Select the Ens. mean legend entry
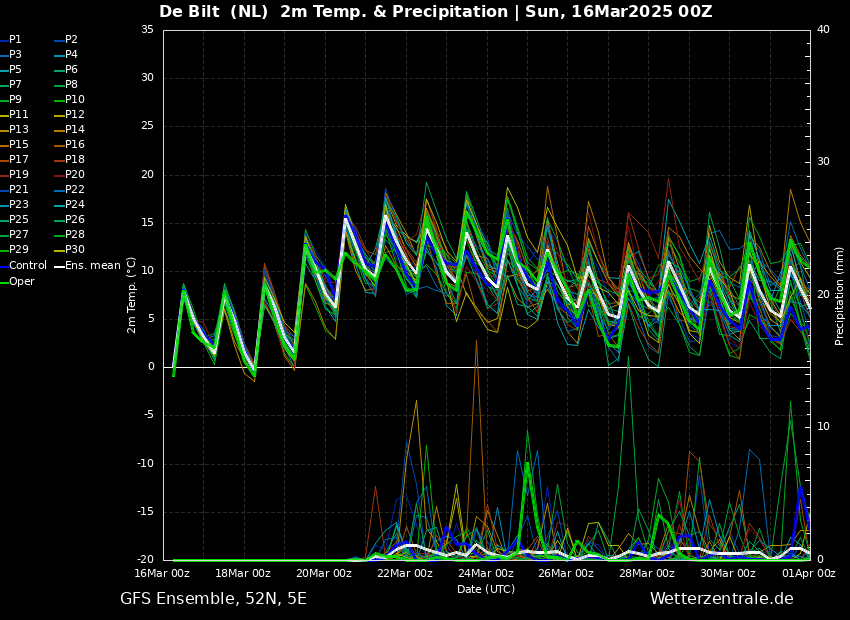Viewport: 850px width, 620px height. coord(88,266)
